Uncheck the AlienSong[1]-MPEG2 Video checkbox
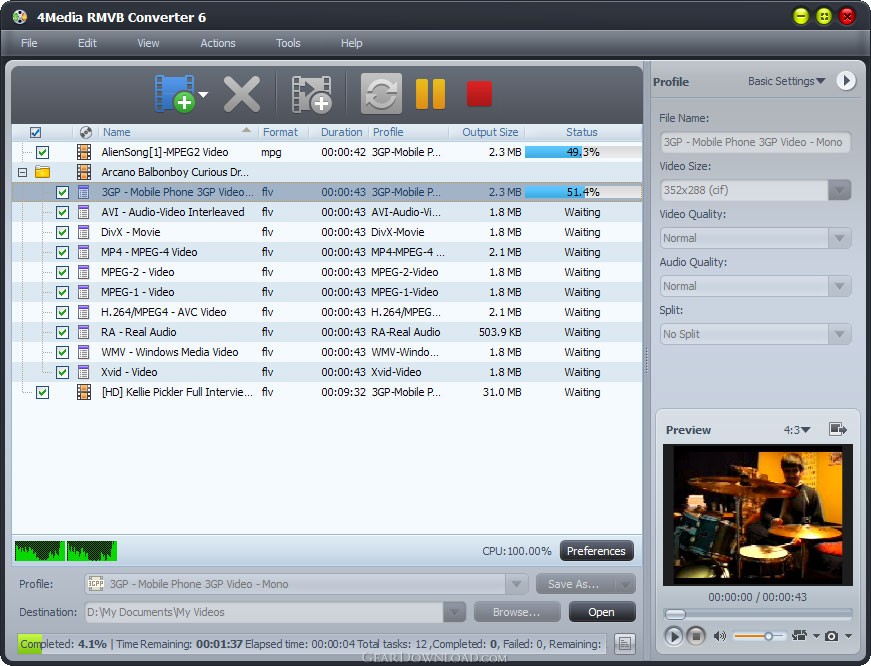 pyautogui.click(x=42, y=152)
